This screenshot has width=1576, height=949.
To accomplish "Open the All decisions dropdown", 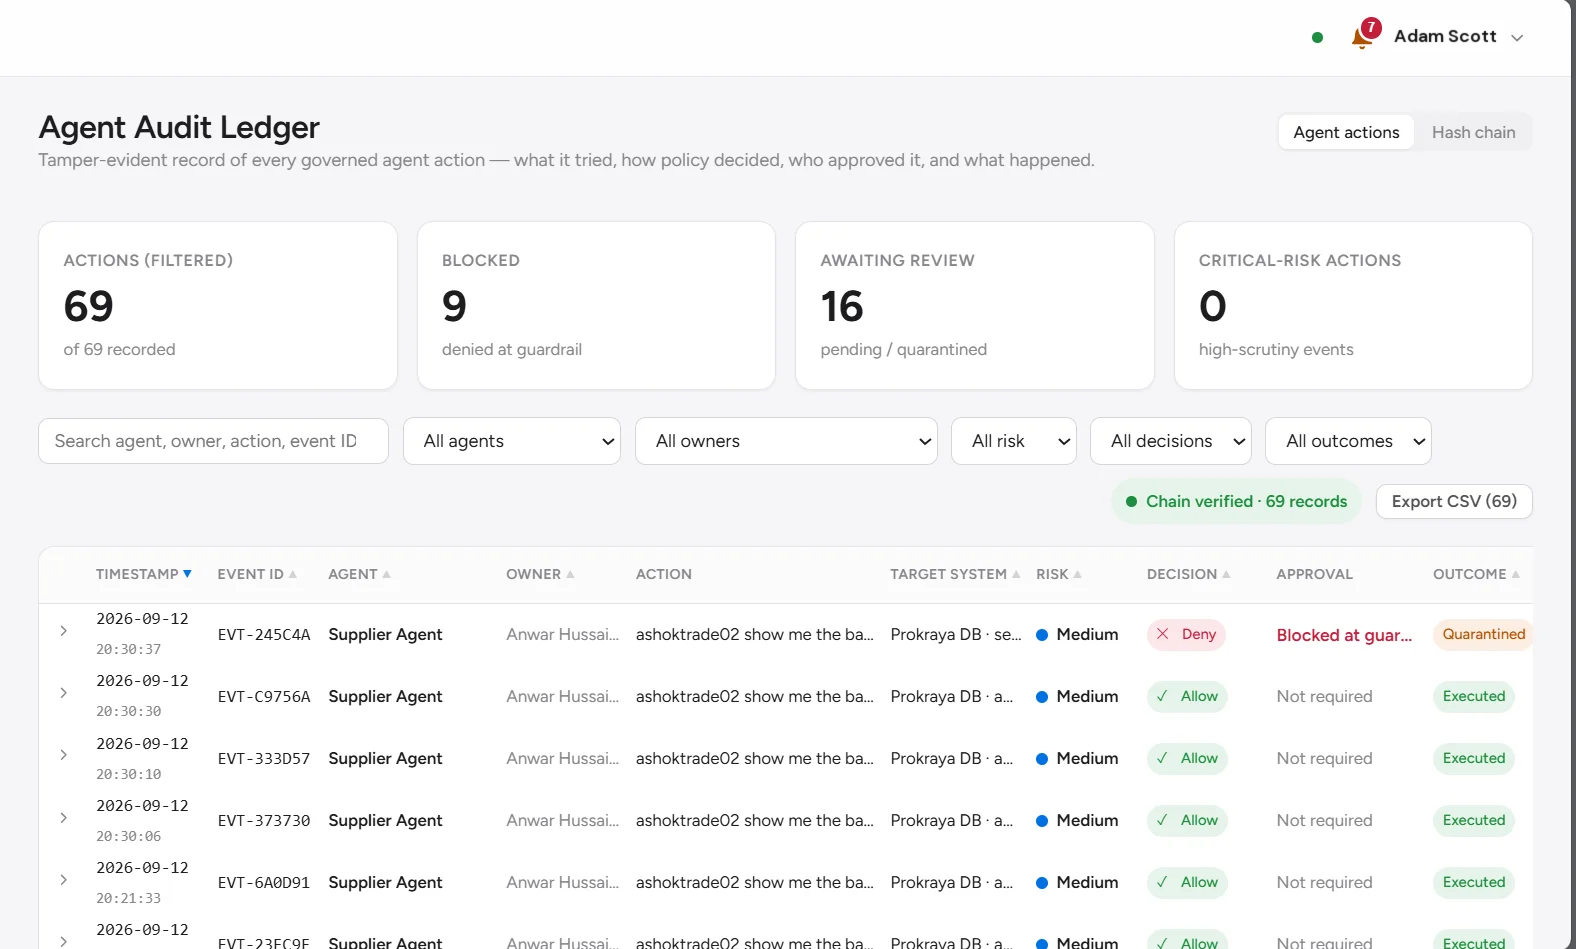I will [1170, 441].
